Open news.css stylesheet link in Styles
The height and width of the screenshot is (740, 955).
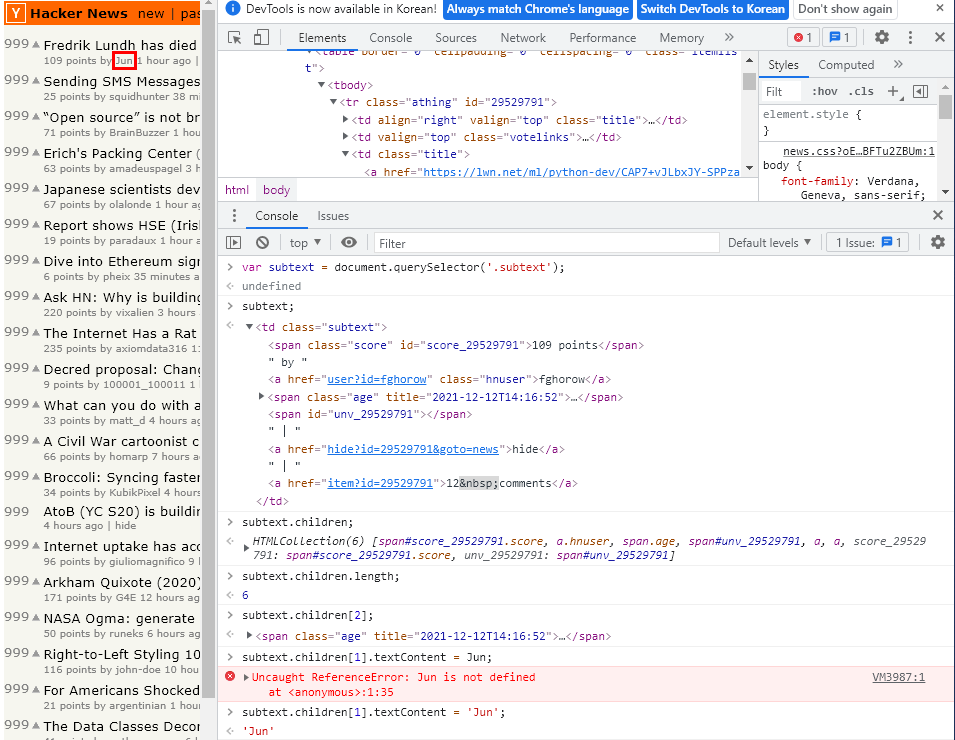[858, 151]
